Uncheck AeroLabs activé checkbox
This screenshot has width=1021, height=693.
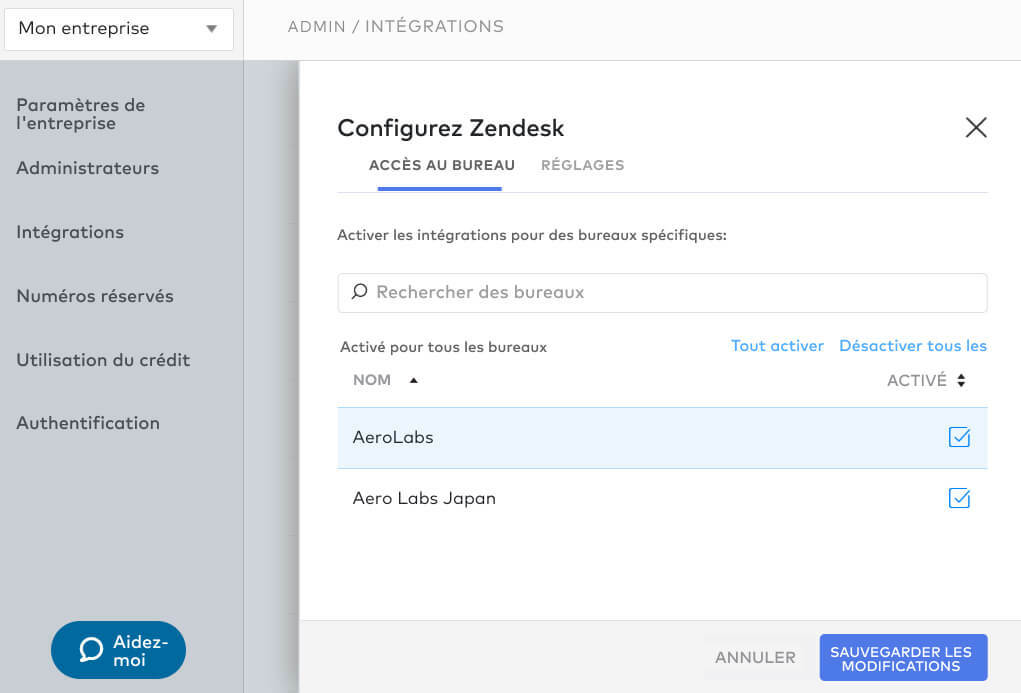tap(959, 437)
